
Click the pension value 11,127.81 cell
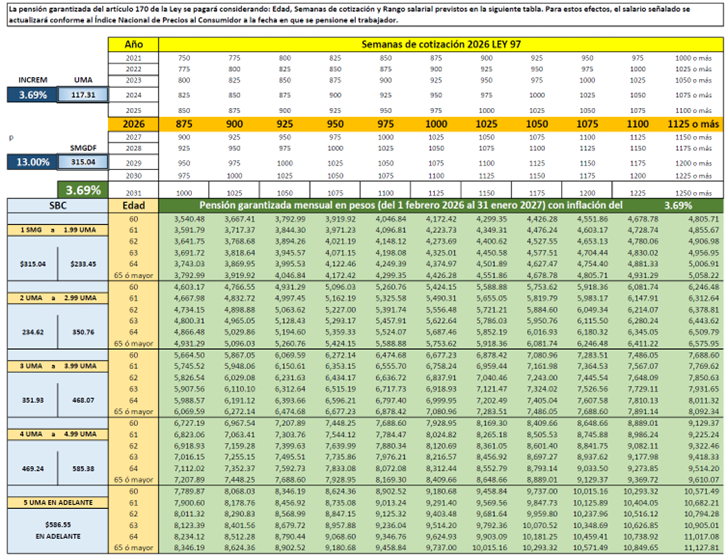coord(701,547)
